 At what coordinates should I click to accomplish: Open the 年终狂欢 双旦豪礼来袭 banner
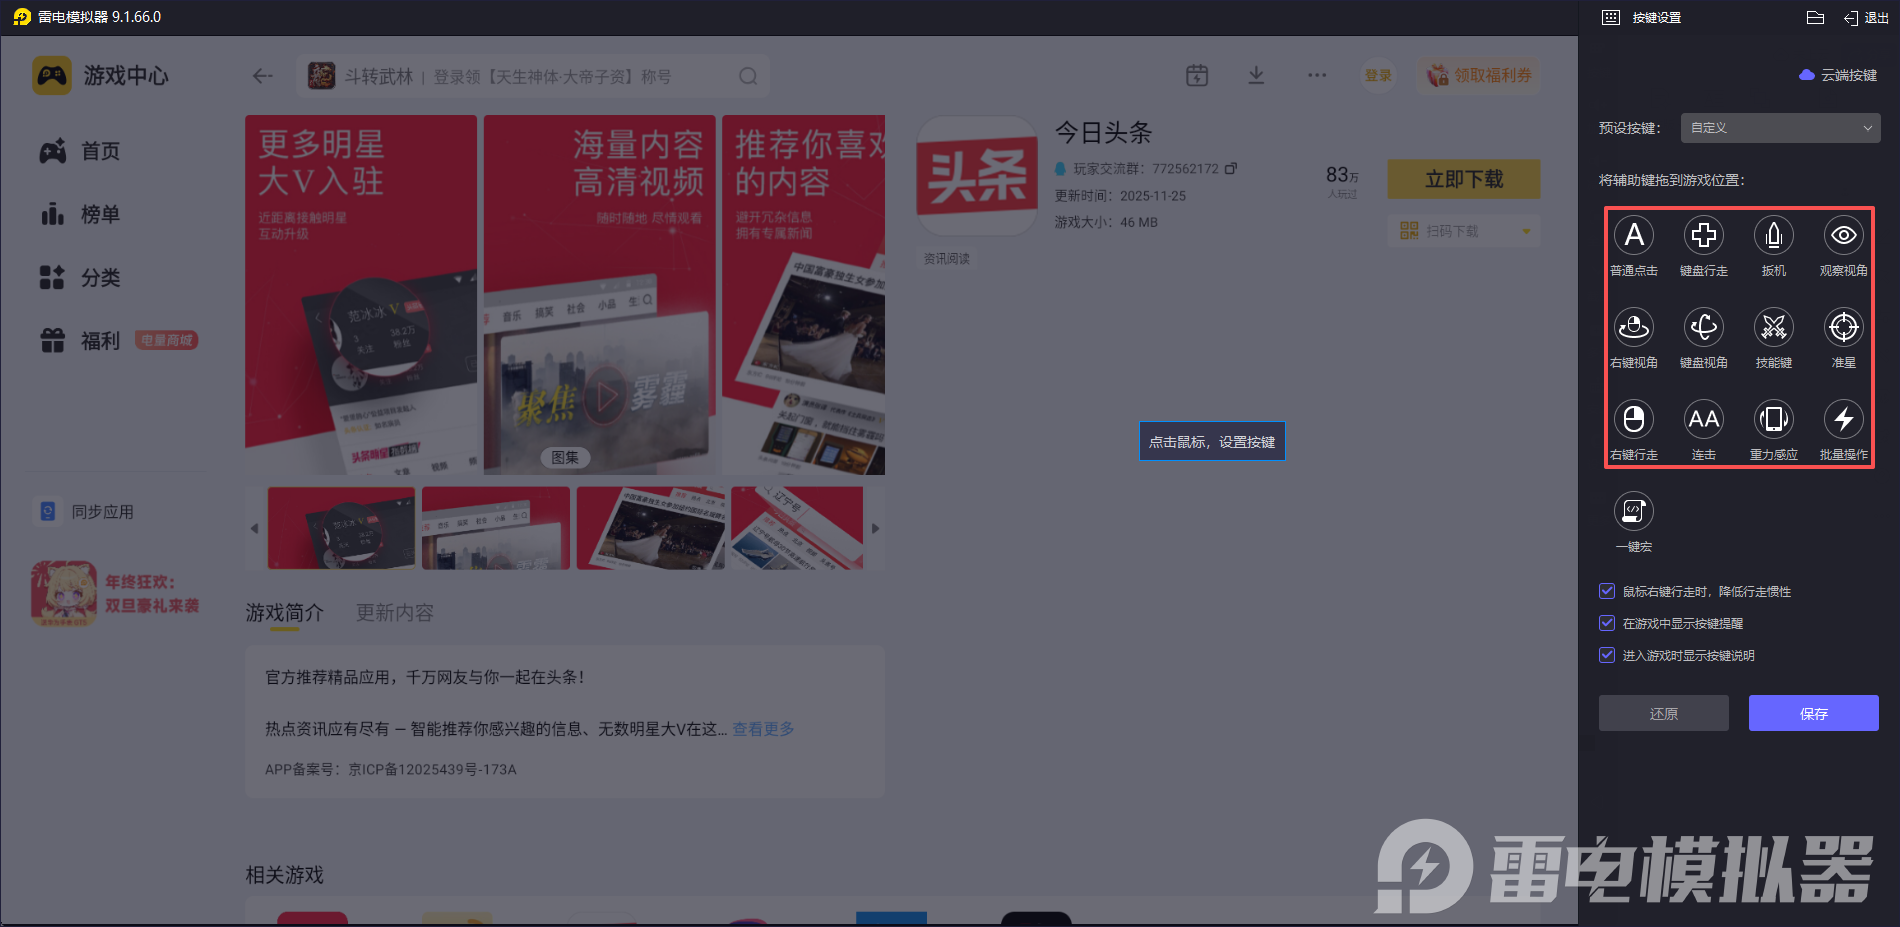(x=116, y=594)
